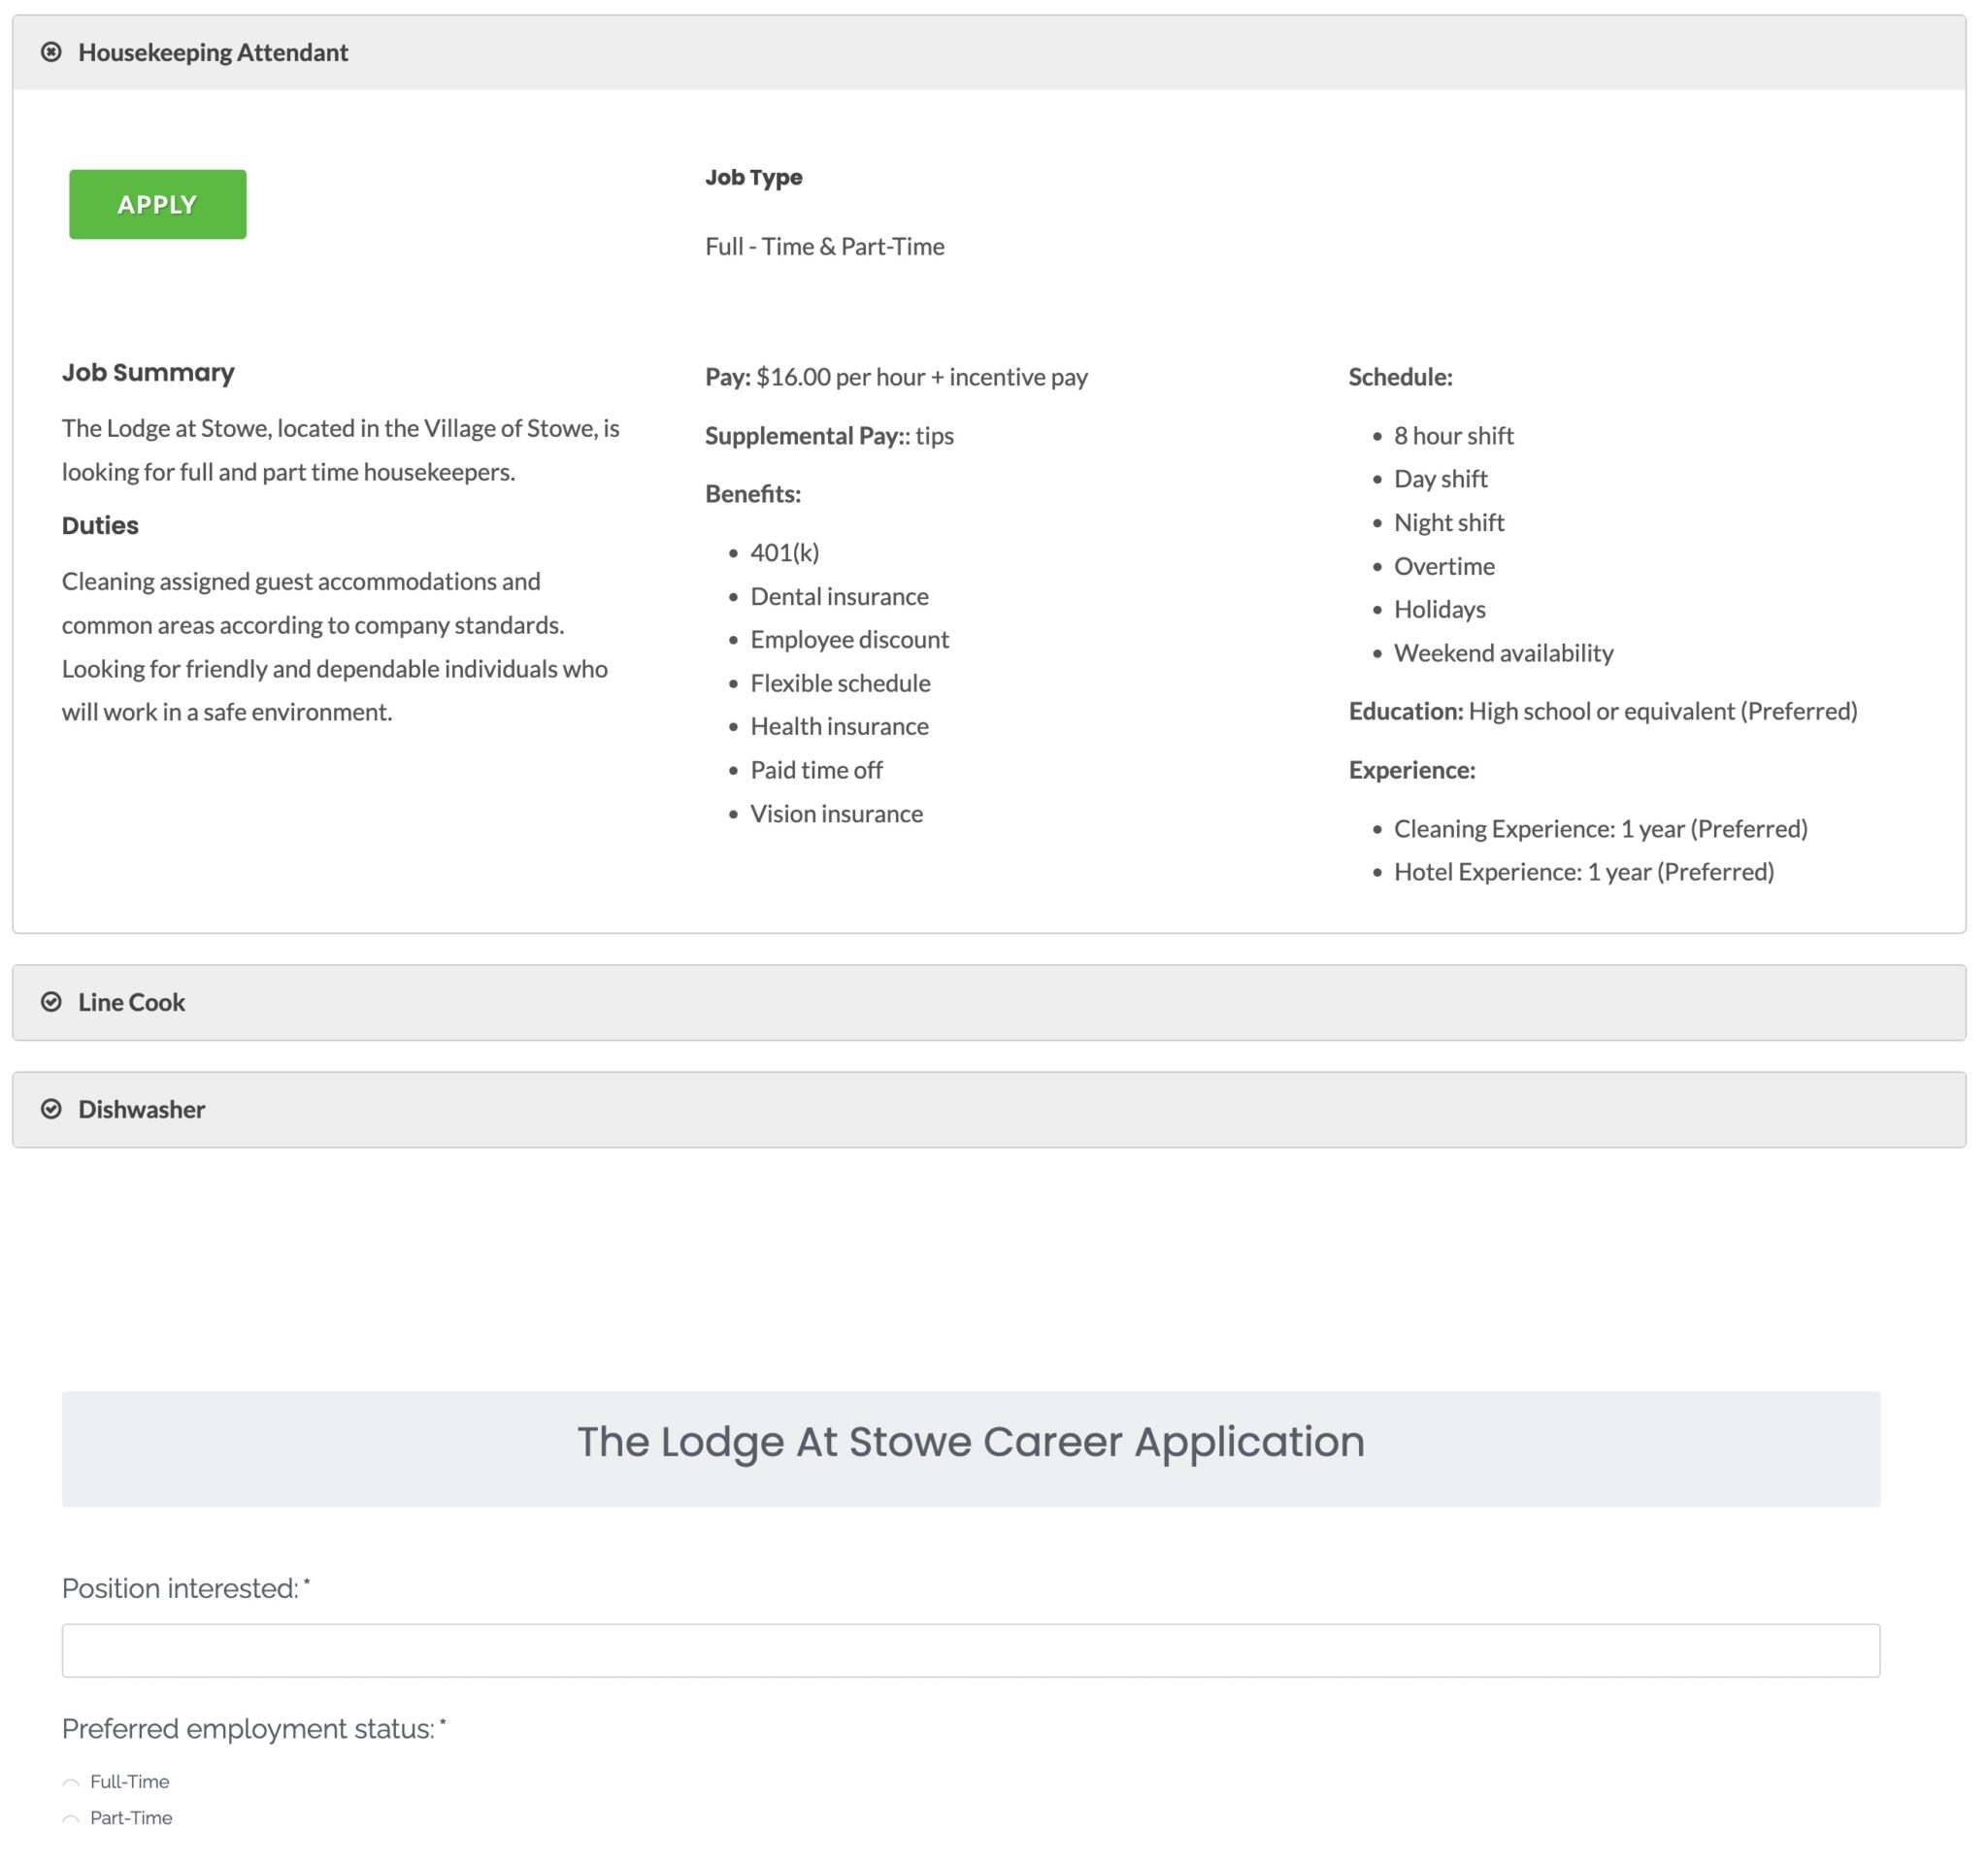Expand the Dishwasher job listing
Screen dimensions: 1988x1865
142,1109
